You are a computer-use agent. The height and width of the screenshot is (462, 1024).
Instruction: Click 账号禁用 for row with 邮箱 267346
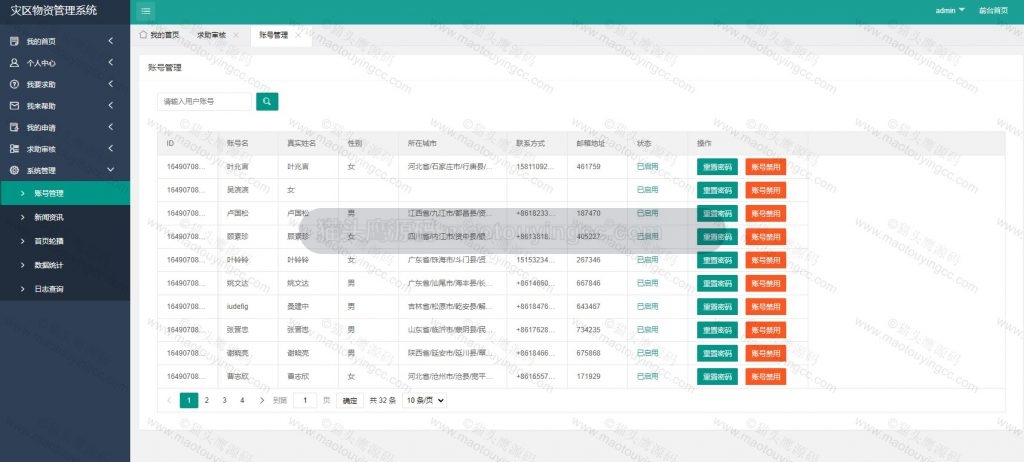click(x=765, y=260)
